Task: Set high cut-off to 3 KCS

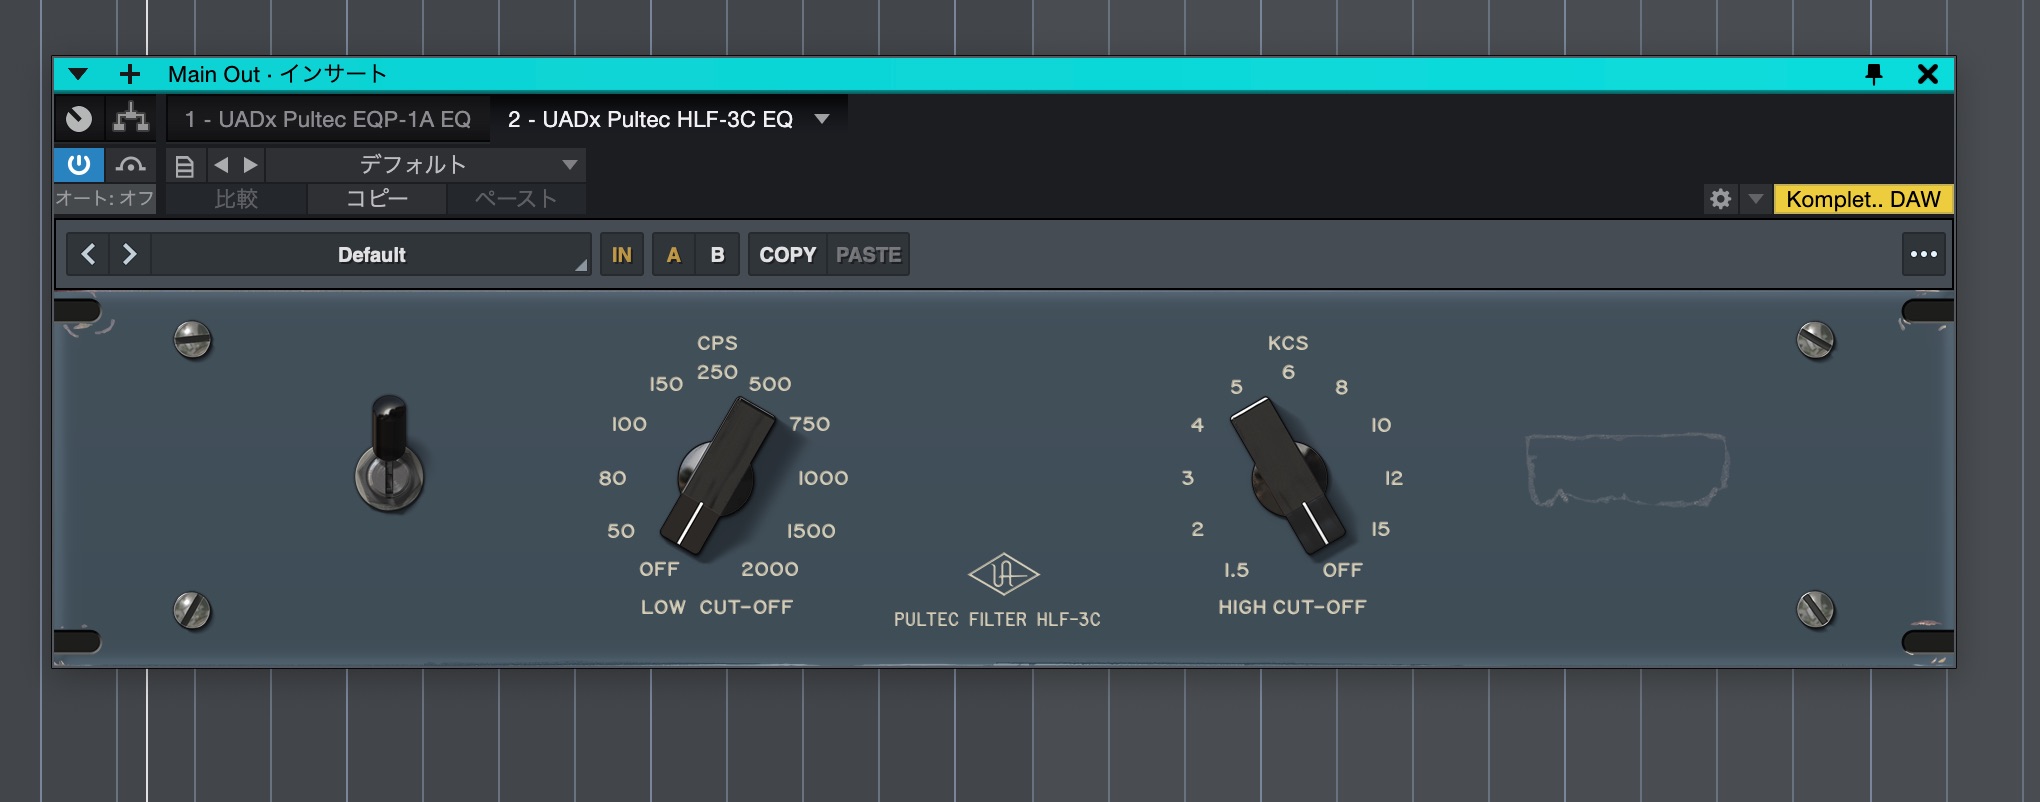Action: (1188, 478)
